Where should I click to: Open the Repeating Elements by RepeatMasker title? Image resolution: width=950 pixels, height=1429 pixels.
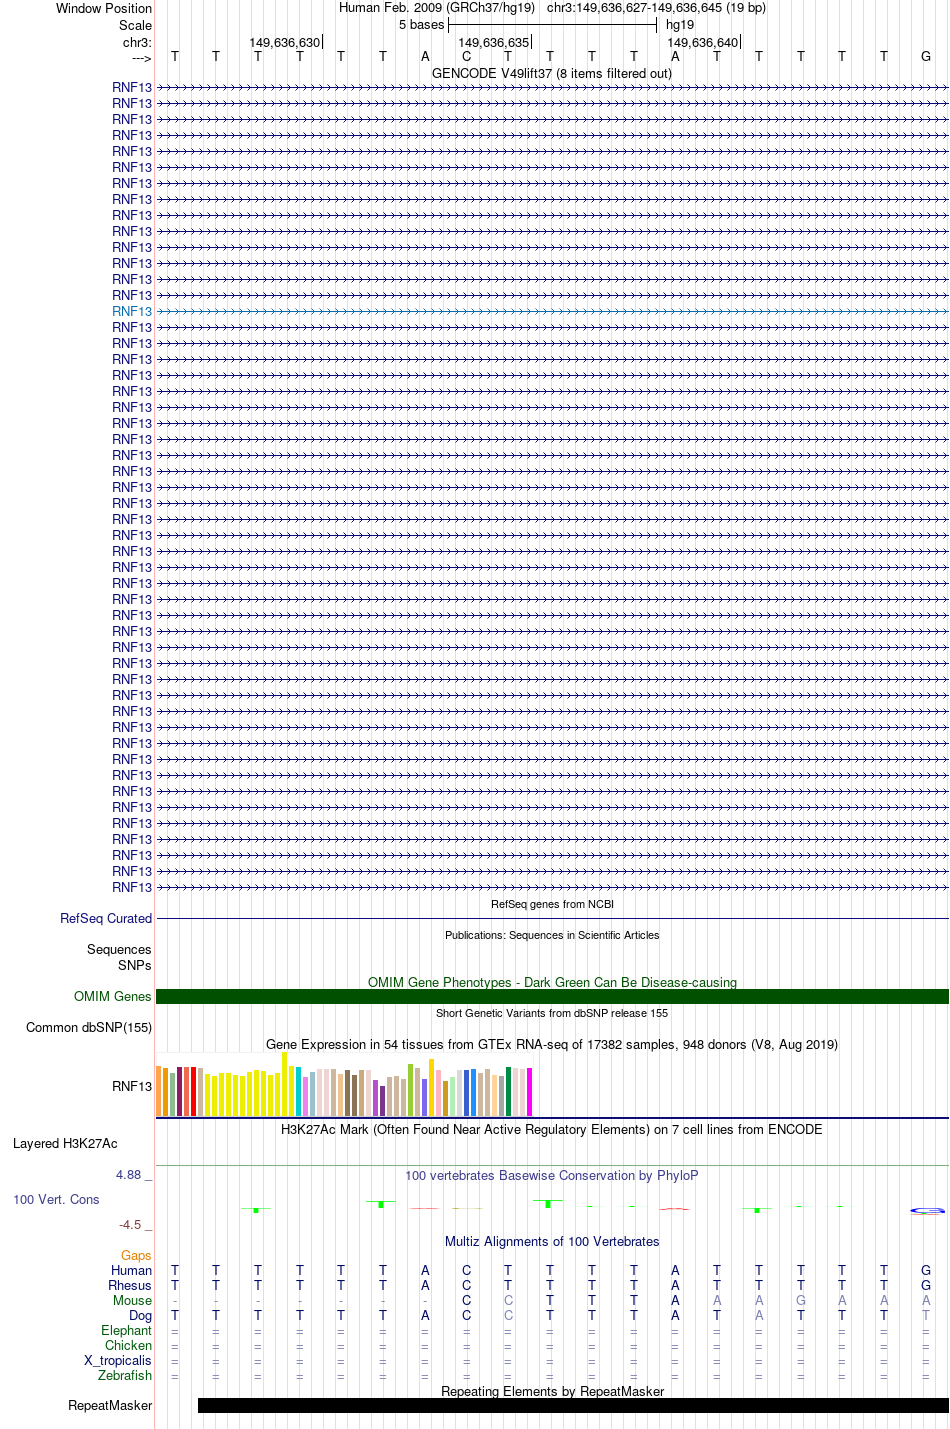552,1392
